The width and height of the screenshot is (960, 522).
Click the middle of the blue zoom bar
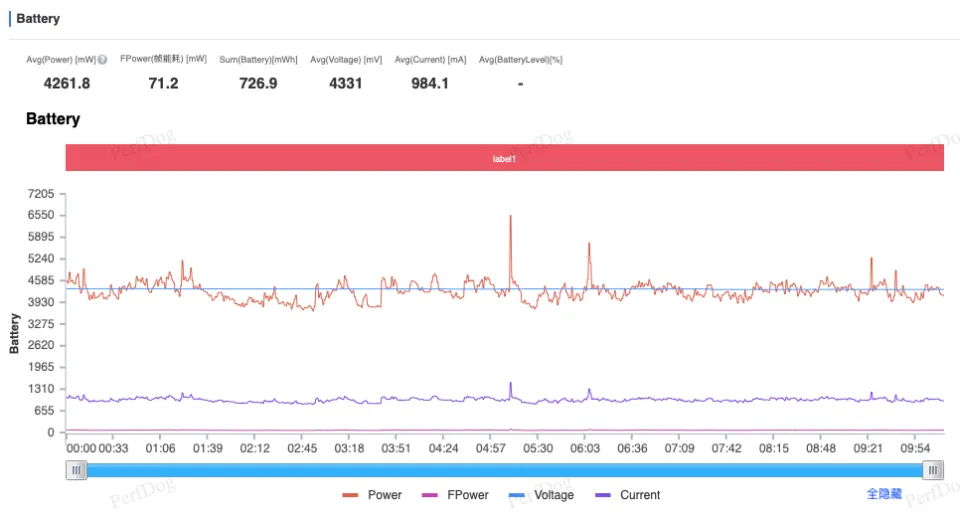[505, 470]
